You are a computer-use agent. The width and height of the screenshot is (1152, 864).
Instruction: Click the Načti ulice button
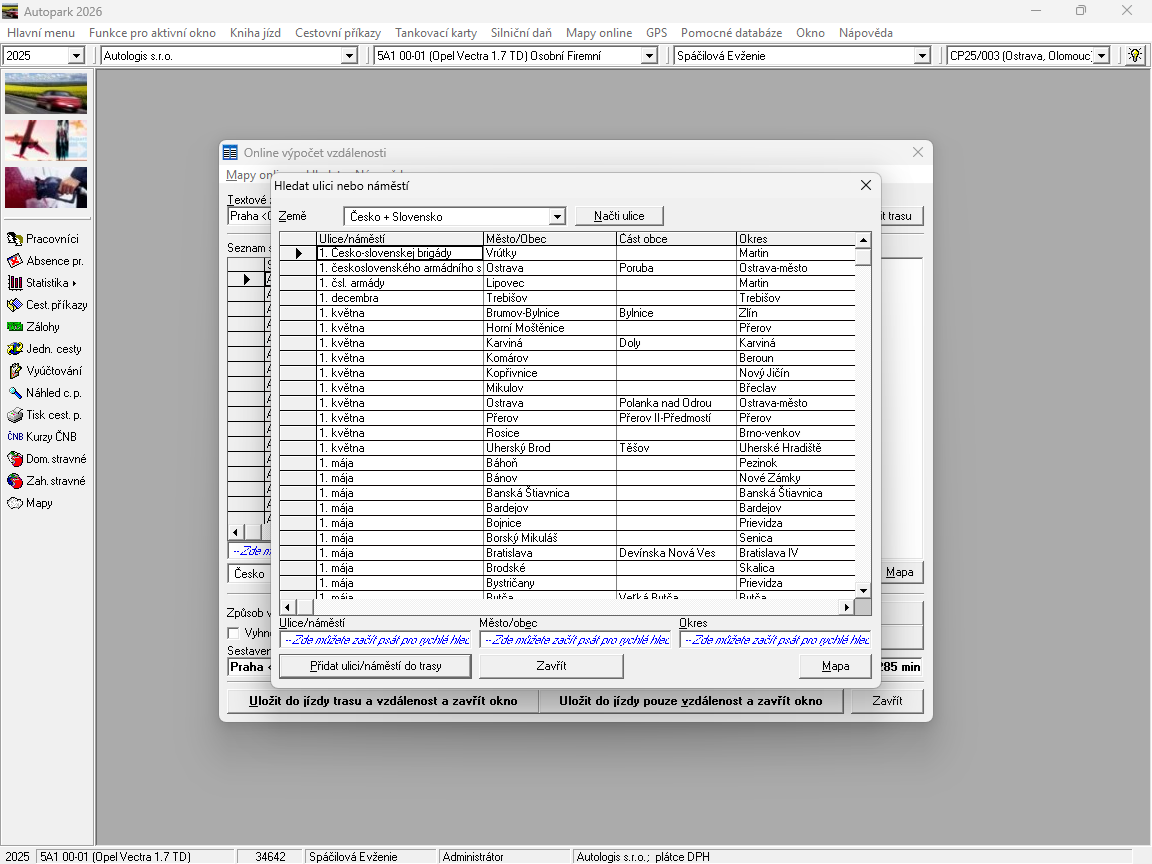pos(619,216)
